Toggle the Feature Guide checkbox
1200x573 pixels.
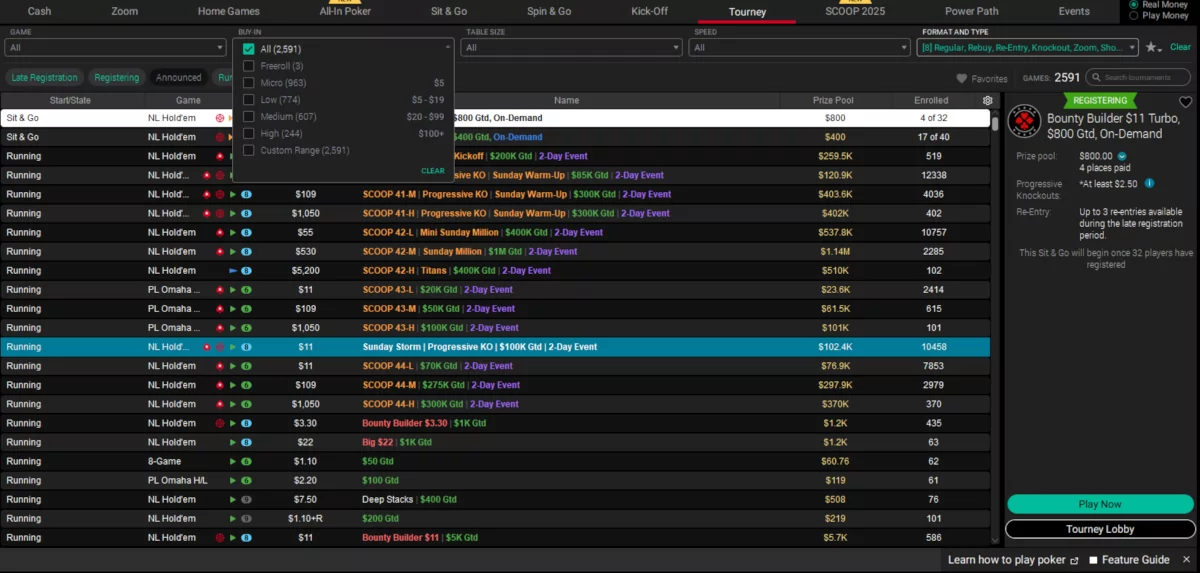(1094, 560)
